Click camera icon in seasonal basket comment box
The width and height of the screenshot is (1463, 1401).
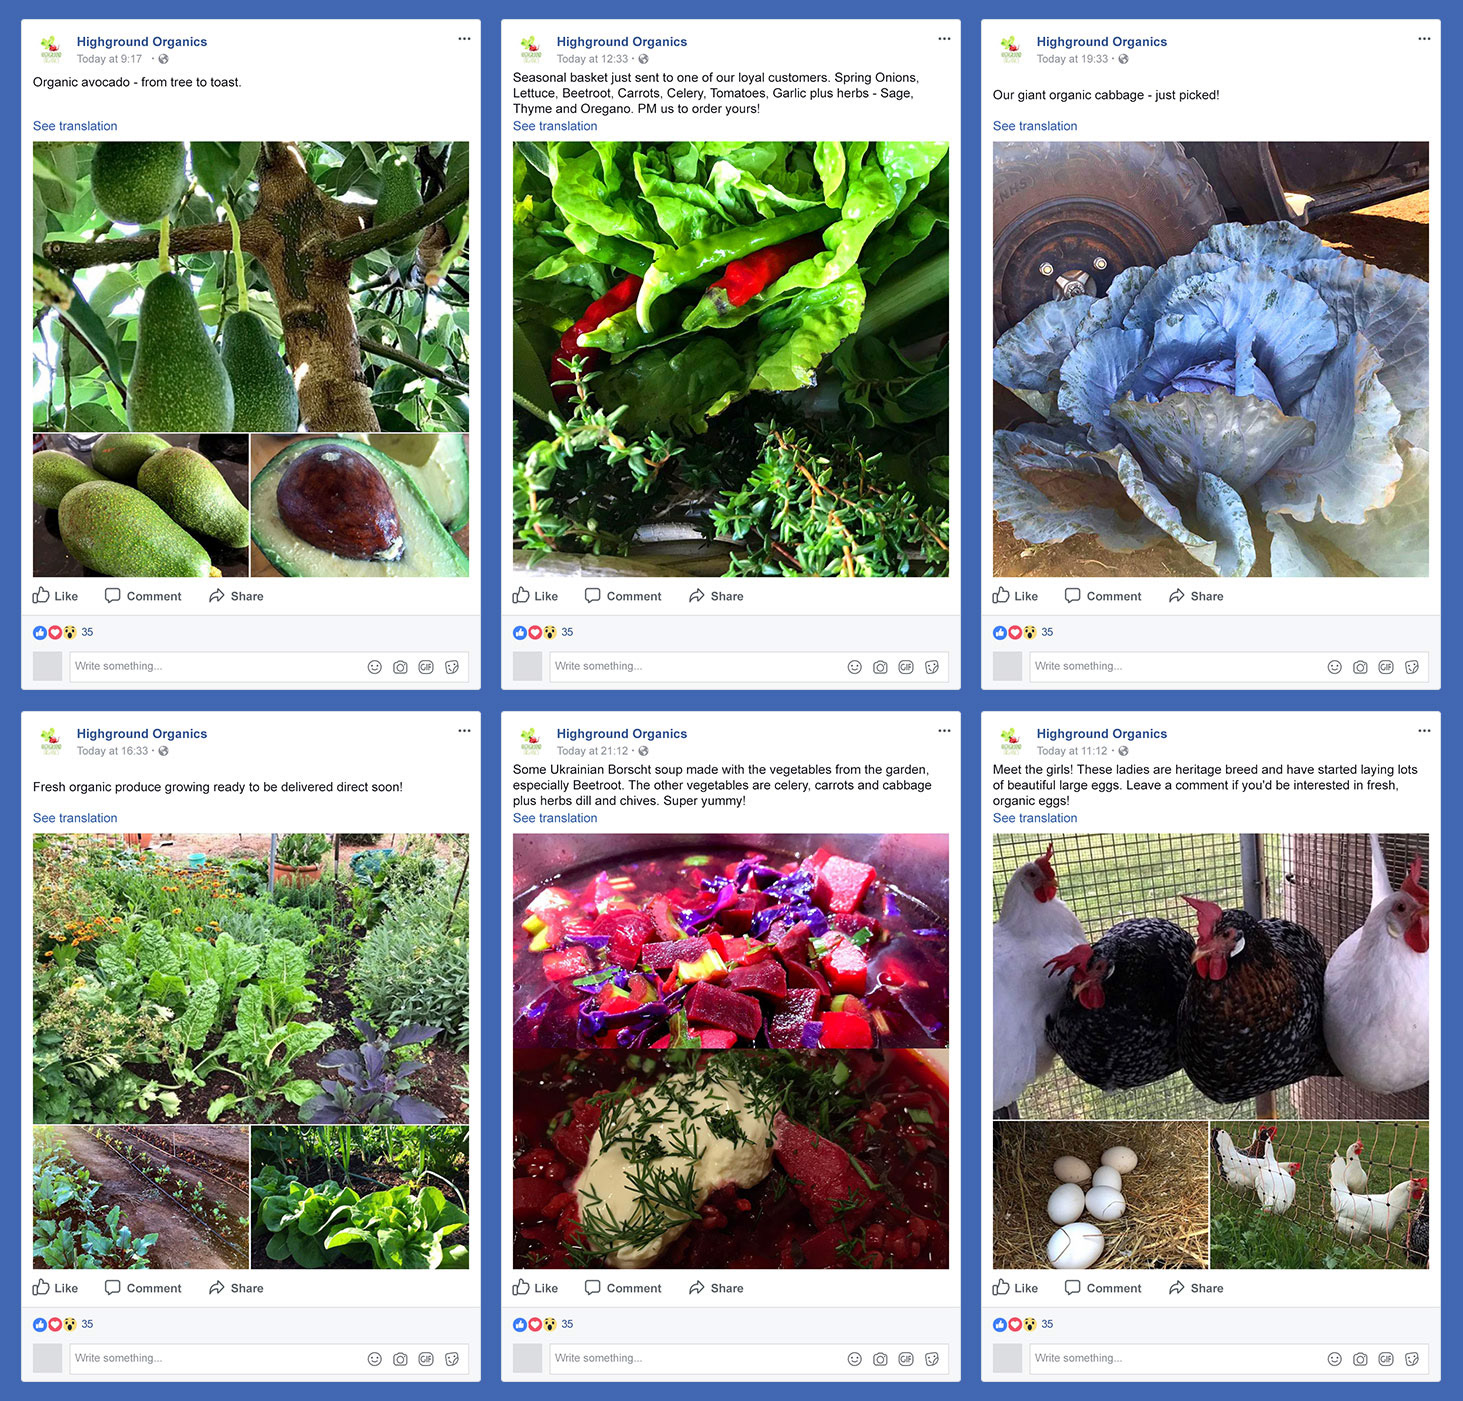(x=880, y=667)
